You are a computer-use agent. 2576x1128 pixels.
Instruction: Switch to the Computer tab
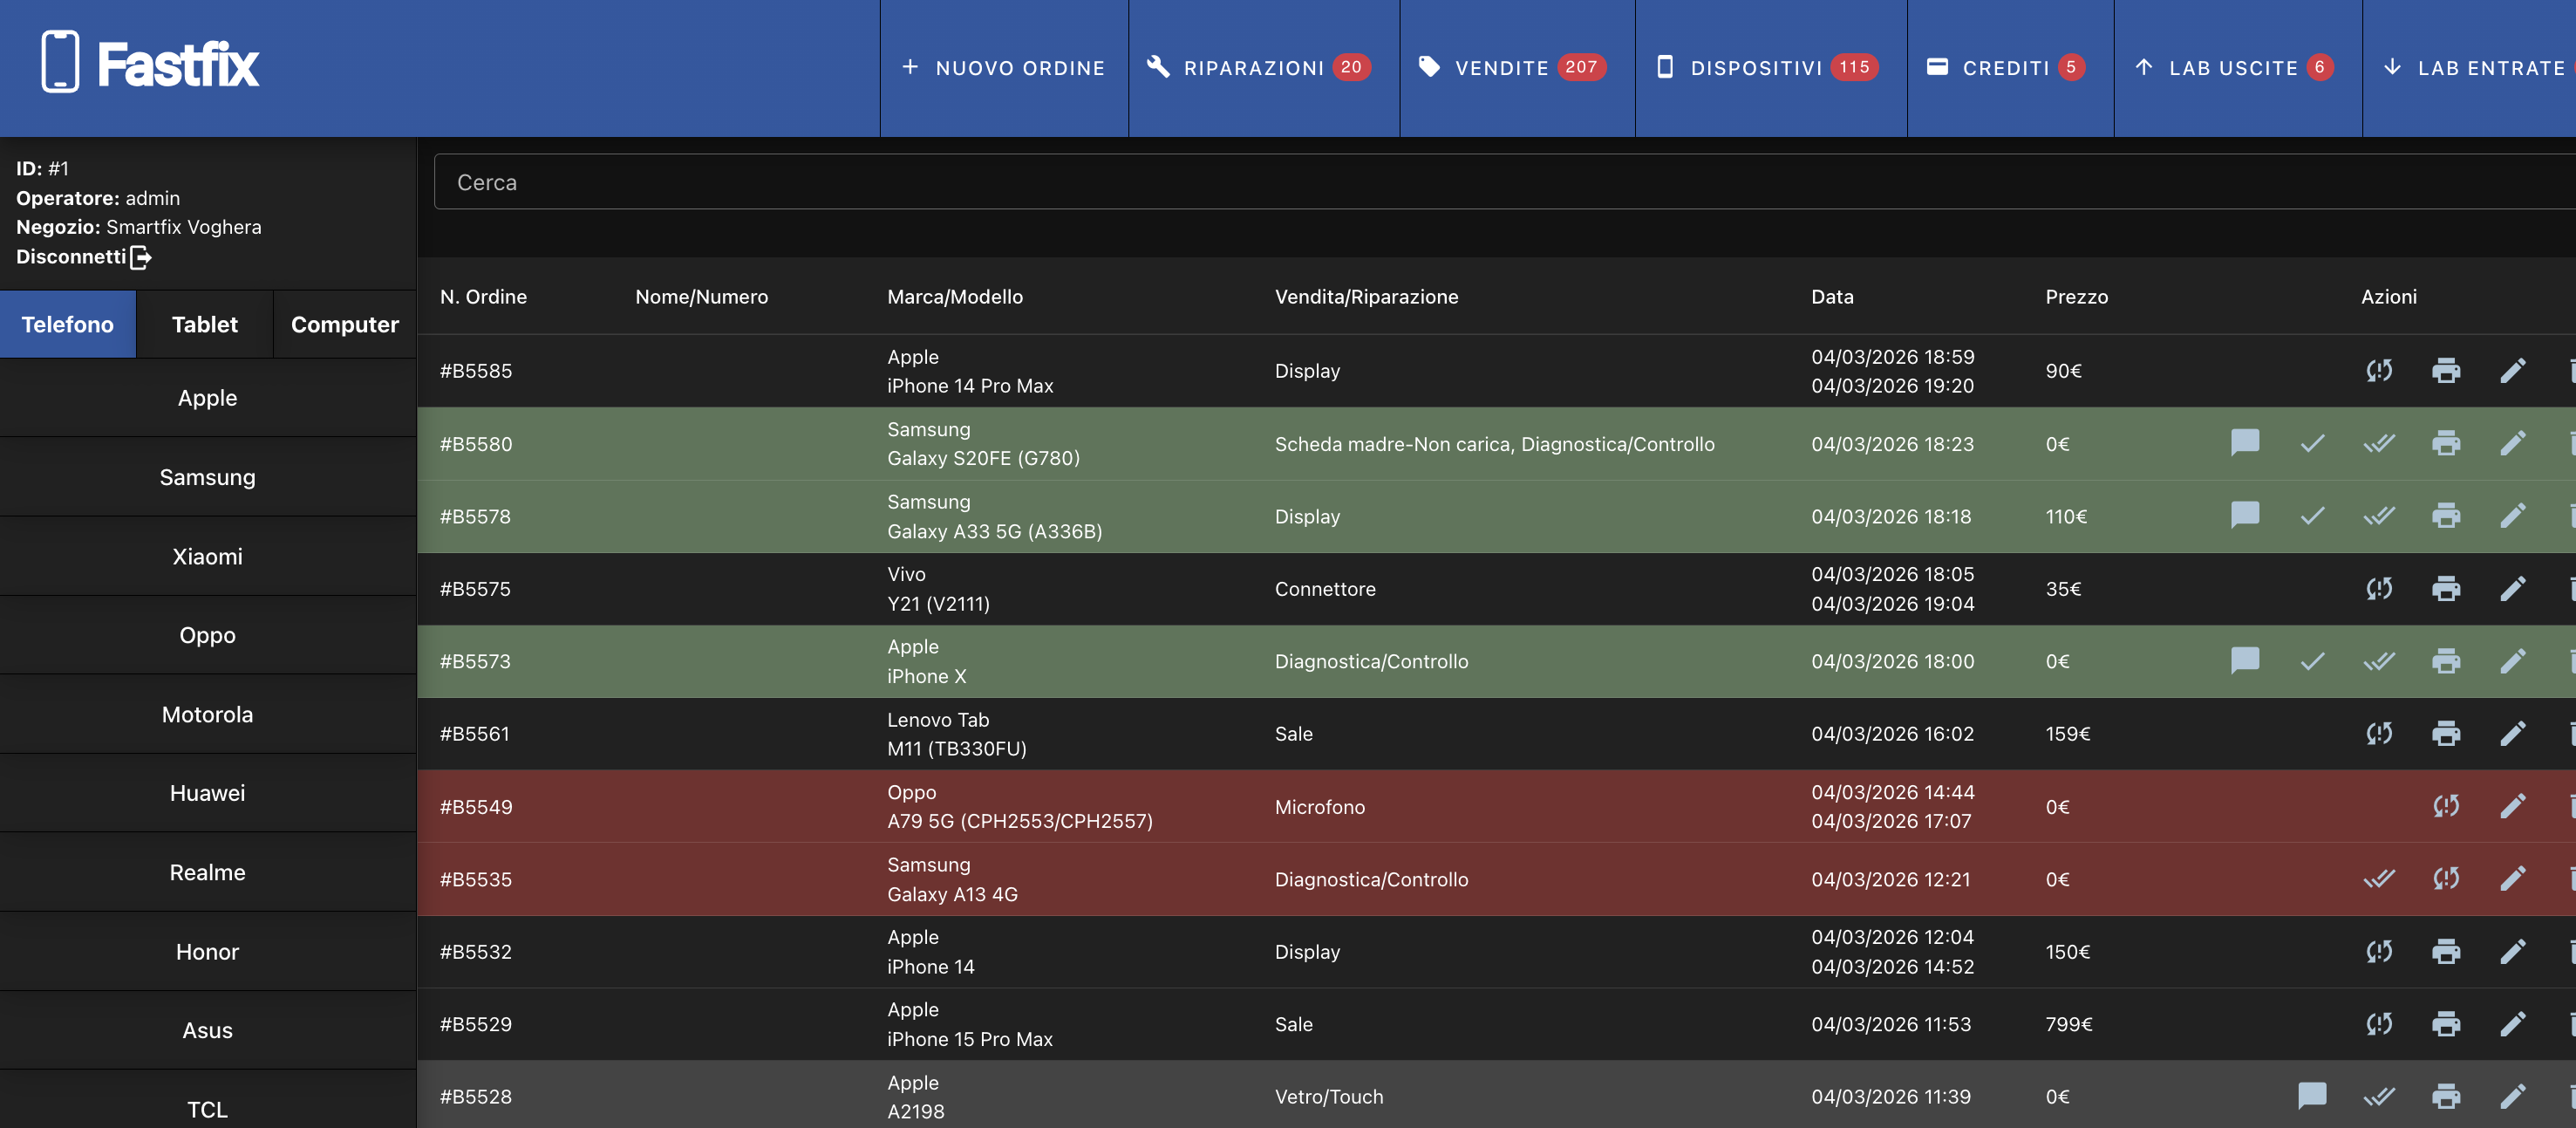pos(344,324)
